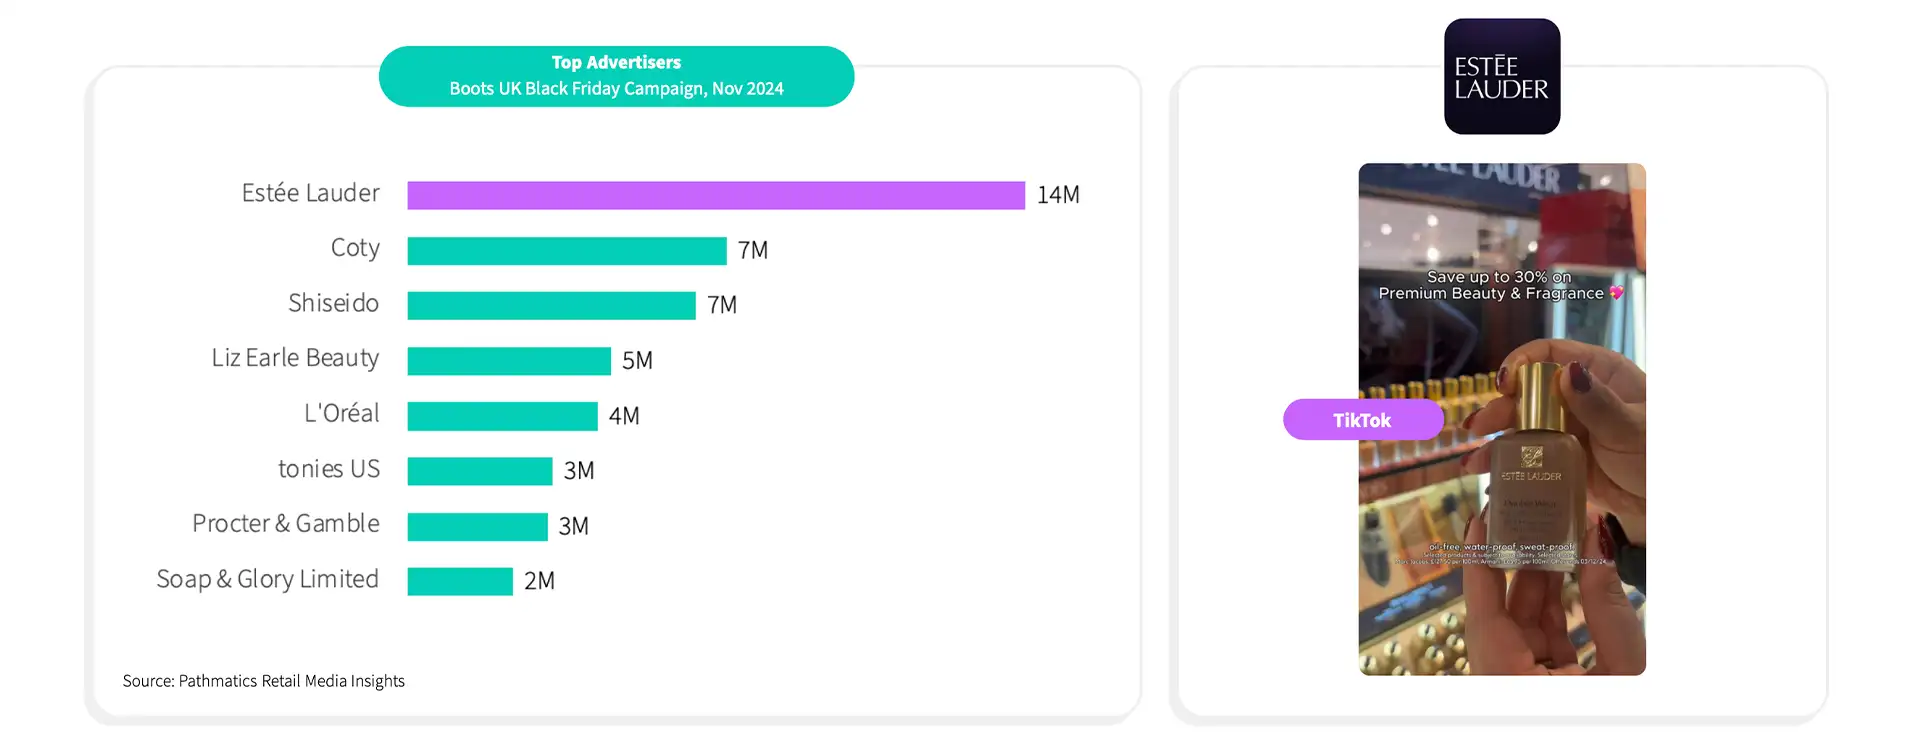Click the Source: Pathmatics Retail Media Insights text

coord(264,681)
